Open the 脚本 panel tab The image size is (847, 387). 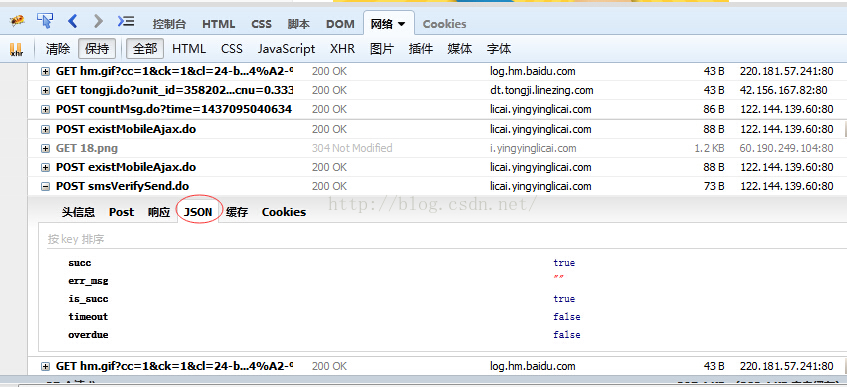coord(299,24)
